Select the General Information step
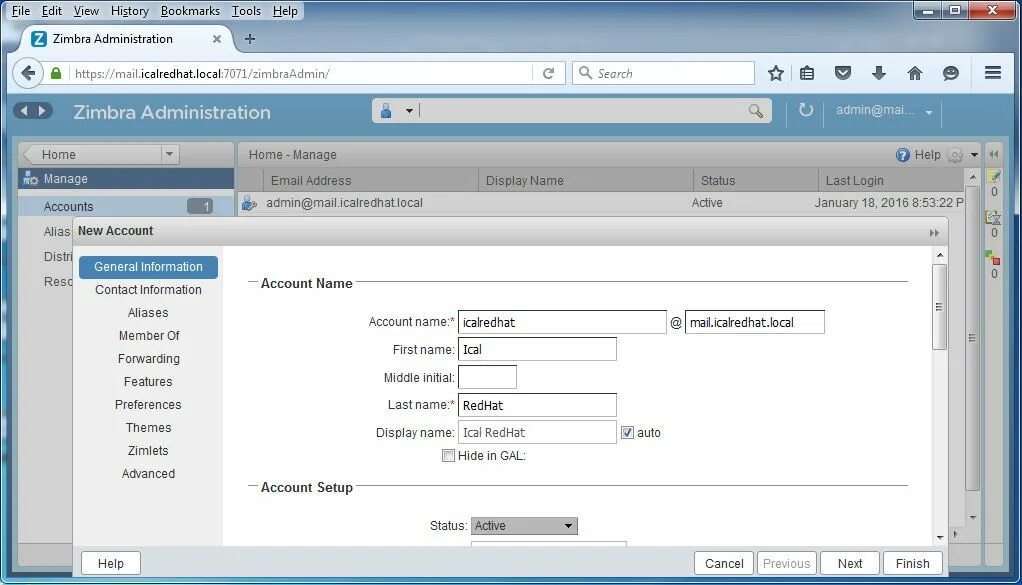The image size is (1022, 585). (x=148, y=266)
